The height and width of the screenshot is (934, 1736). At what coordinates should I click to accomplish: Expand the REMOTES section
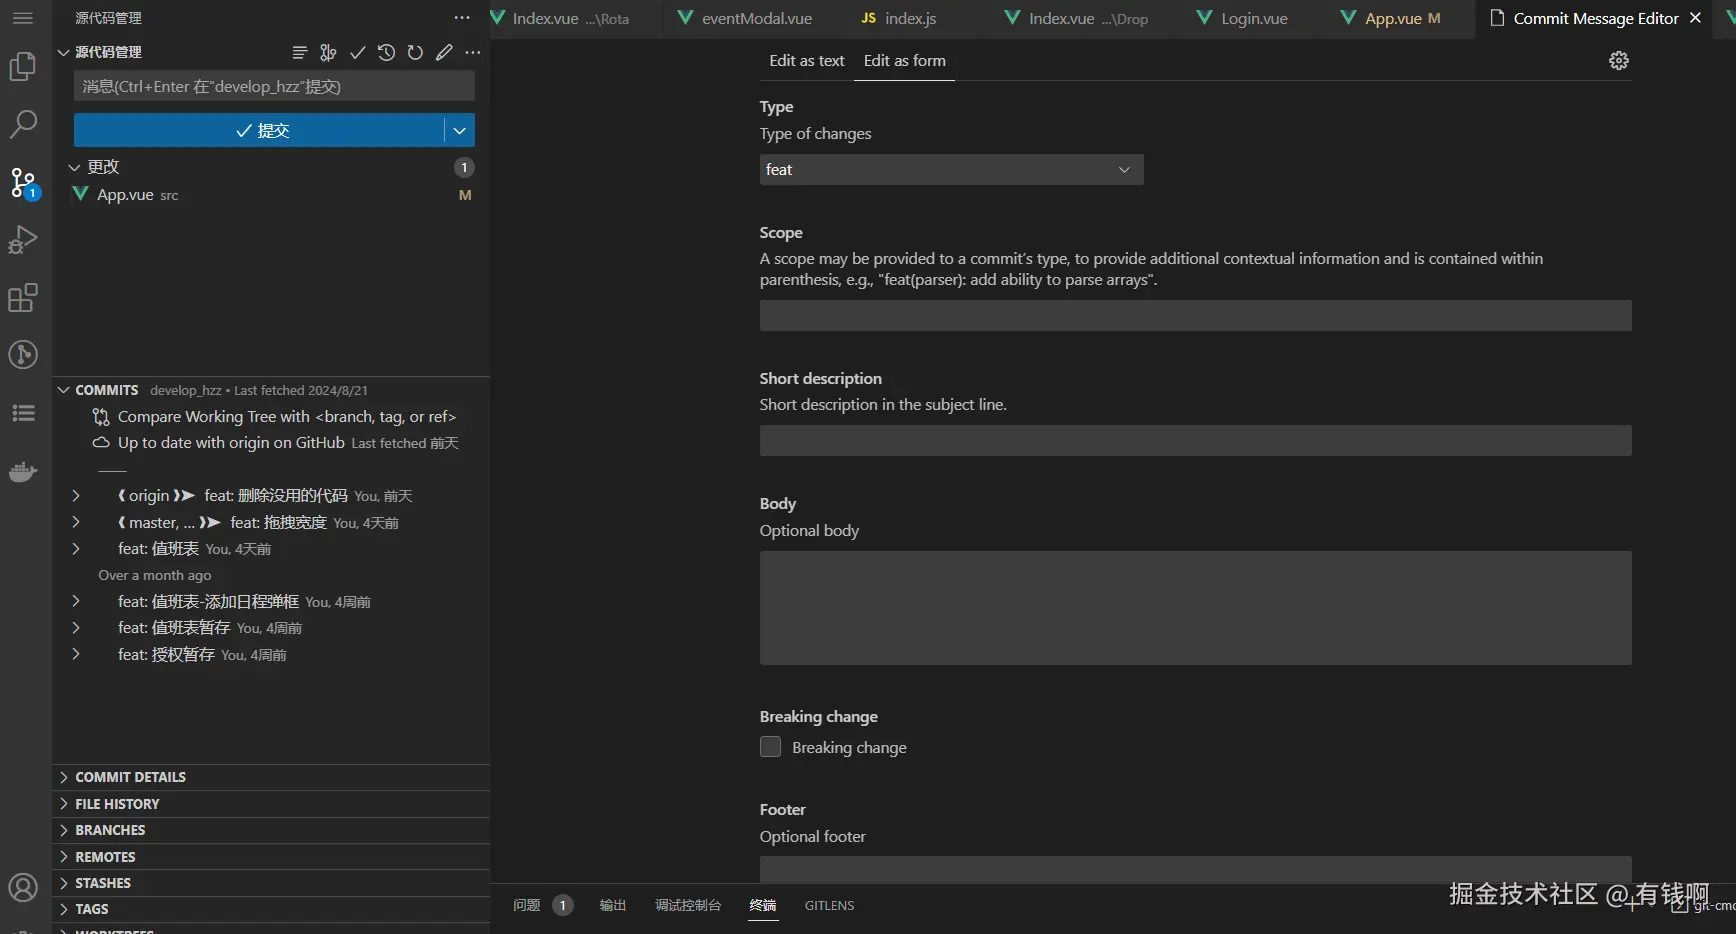coord(271,857)
